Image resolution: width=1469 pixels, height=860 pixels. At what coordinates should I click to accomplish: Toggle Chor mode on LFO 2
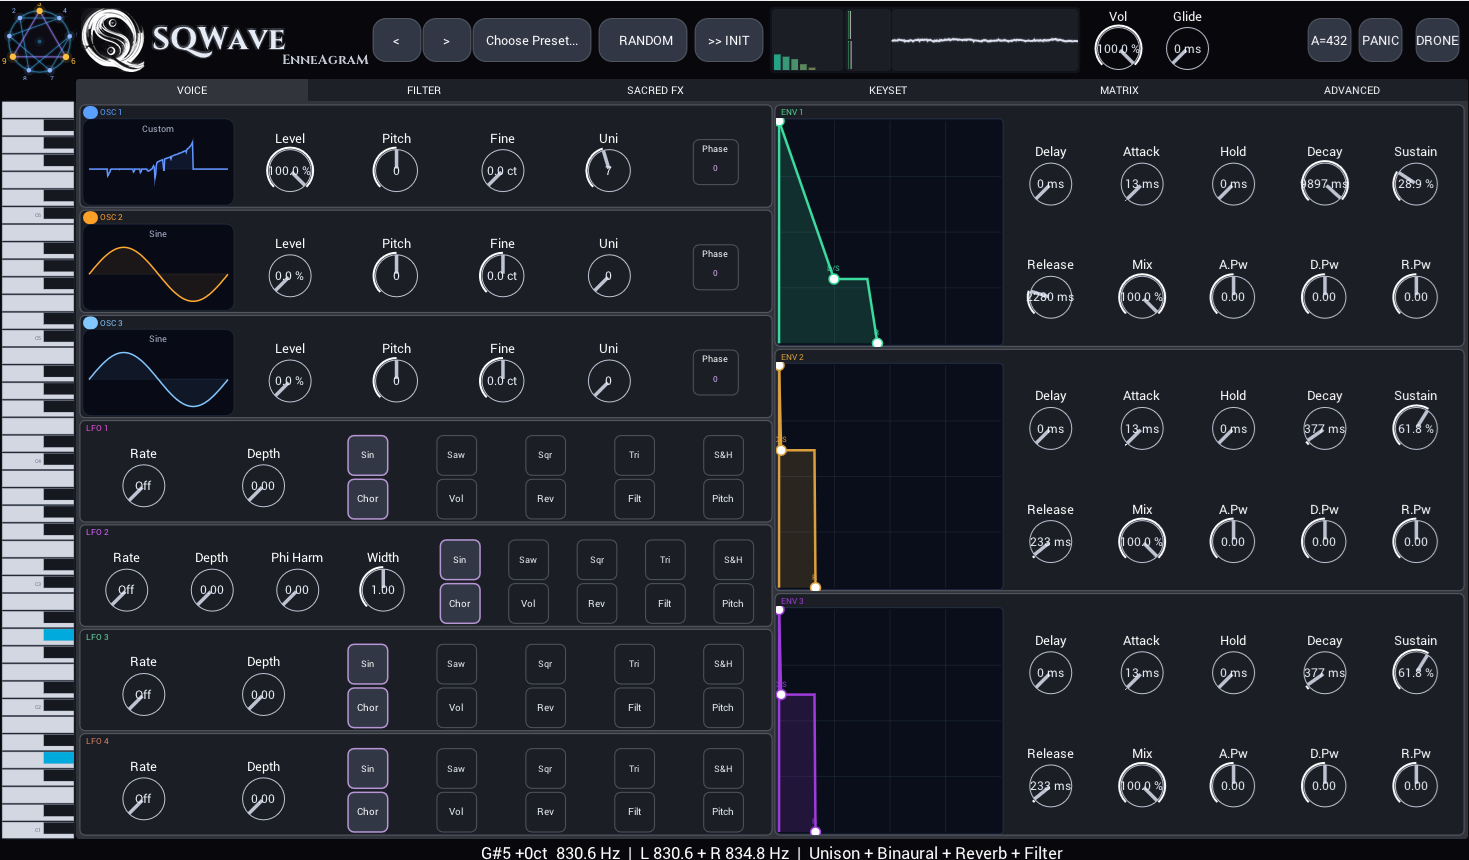pyautogui.click(x=460, y=603)
